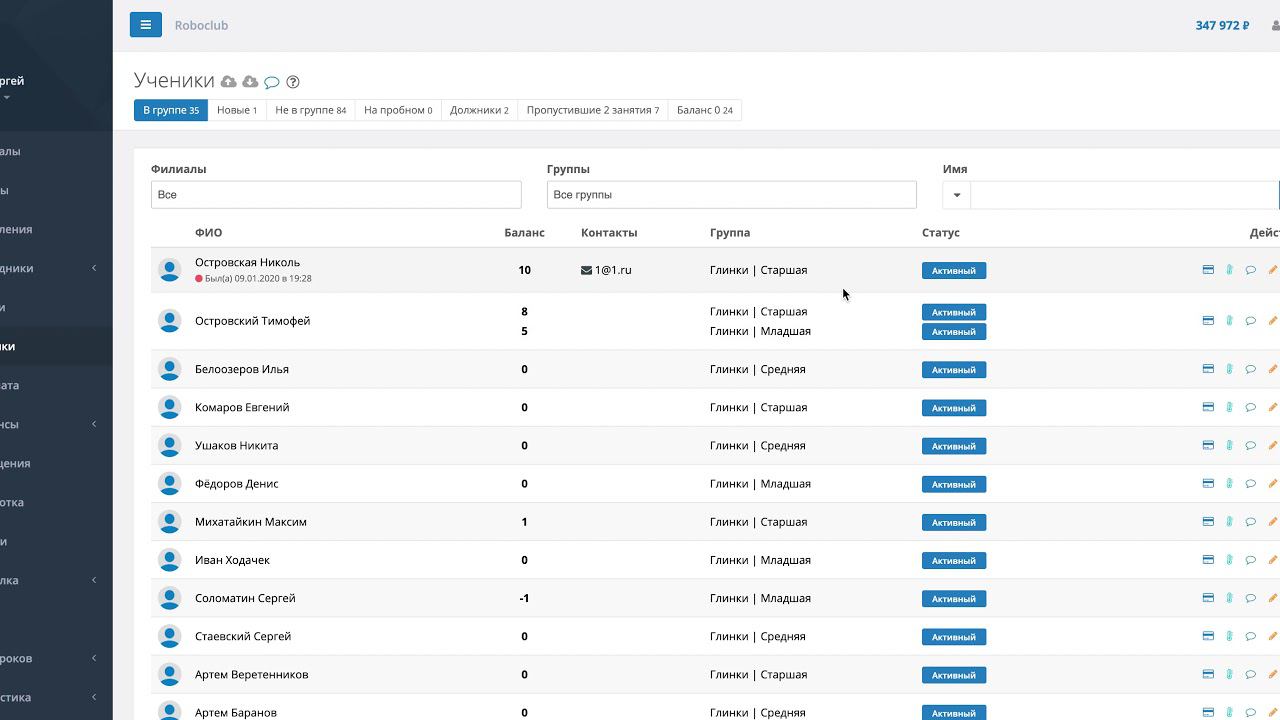The image size is (1280, 720).
Task: Open the Филиалы dropdown showing Все
Action: [x=336, y=195]
